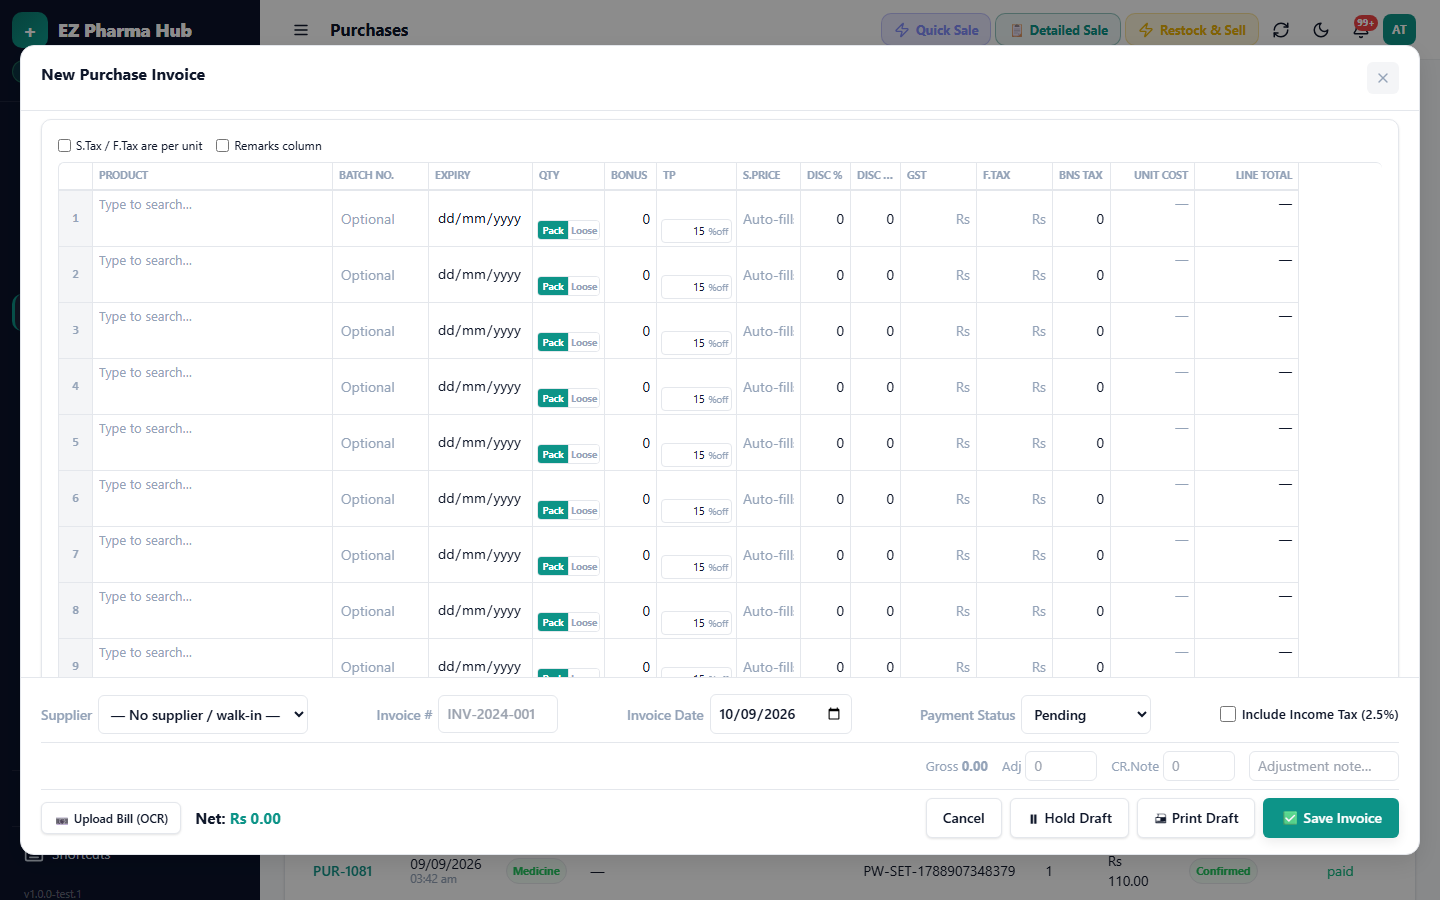Select Pack toggle in row 5
The width and height of the screenshot is (1440, 900).
click(x=553, y=455)
